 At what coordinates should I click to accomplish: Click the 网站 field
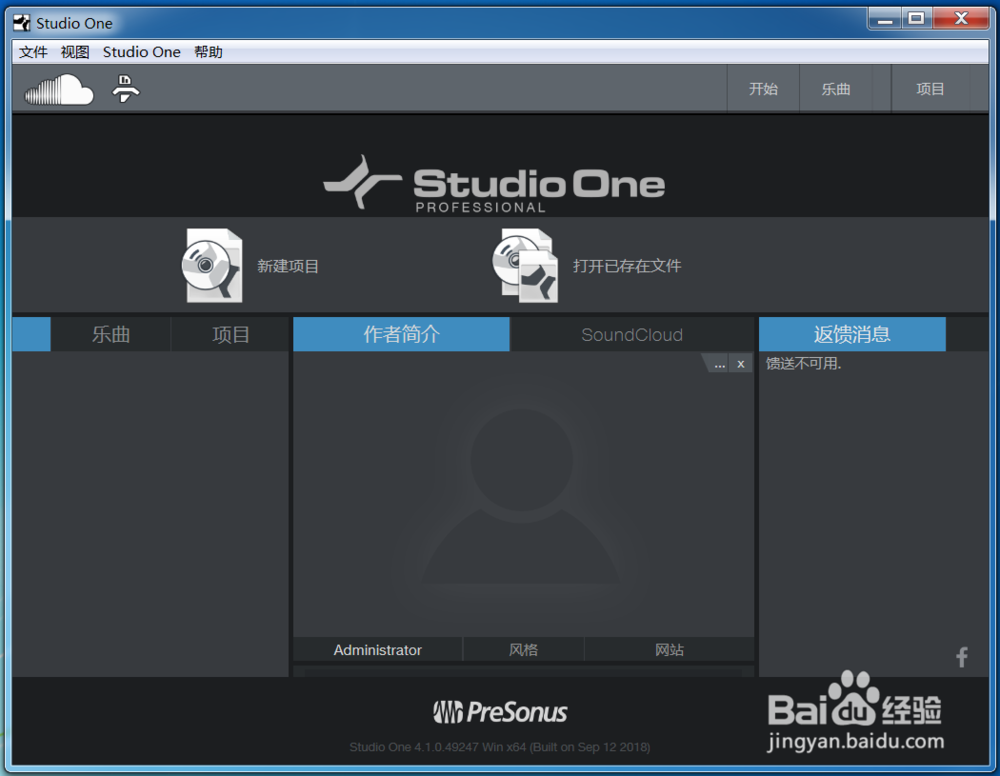[x=669, y=650]
